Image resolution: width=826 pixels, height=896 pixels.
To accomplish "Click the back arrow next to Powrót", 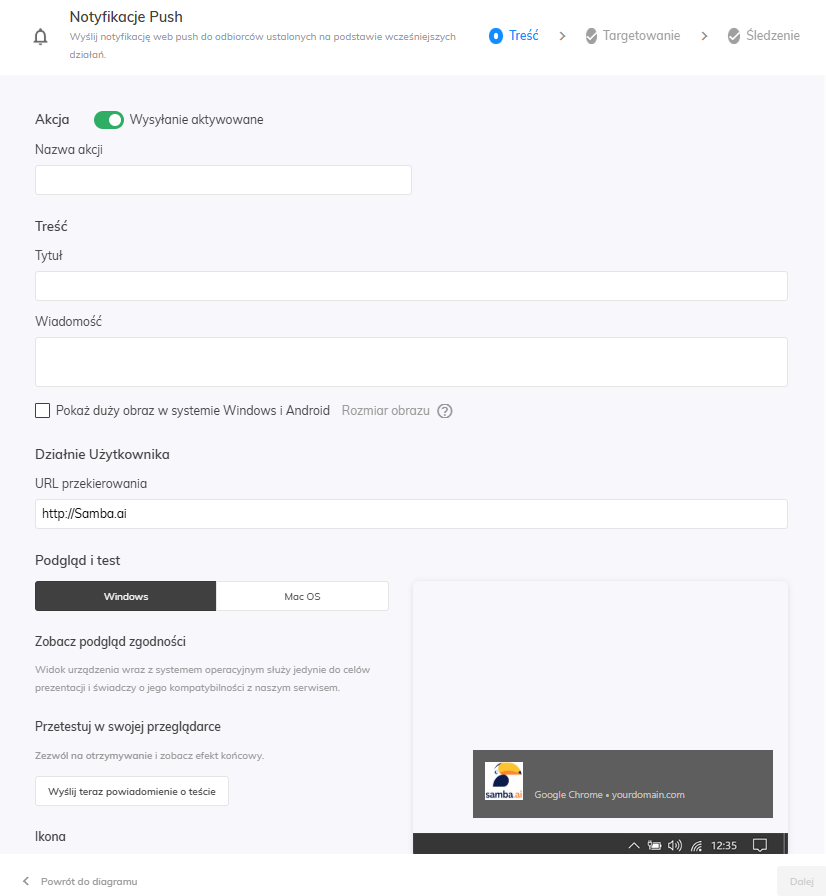I will pyautogui.click(x=27, y=881).
